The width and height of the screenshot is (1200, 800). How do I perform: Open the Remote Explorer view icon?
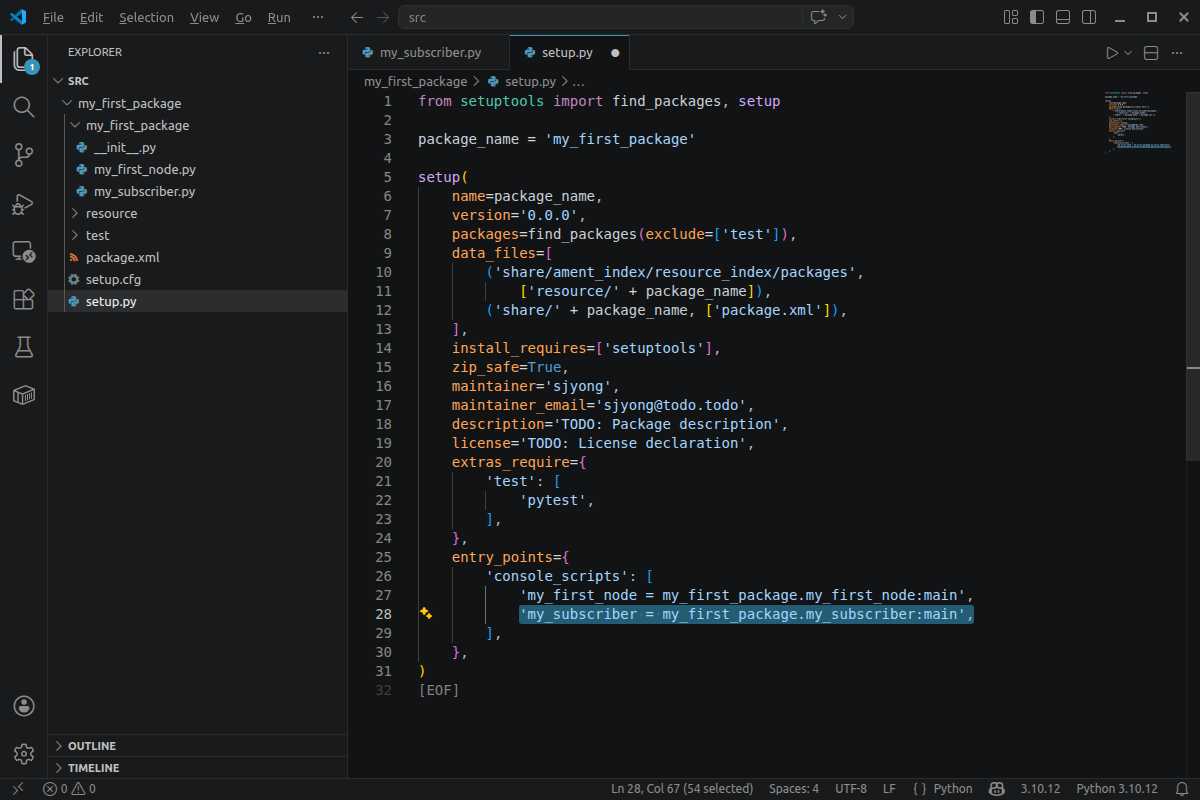coord(24,251)
